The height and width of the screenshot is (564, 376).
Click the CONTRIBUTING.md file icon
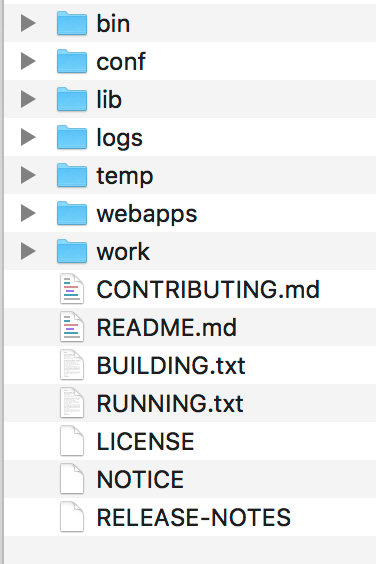click(x=72, y=289)
